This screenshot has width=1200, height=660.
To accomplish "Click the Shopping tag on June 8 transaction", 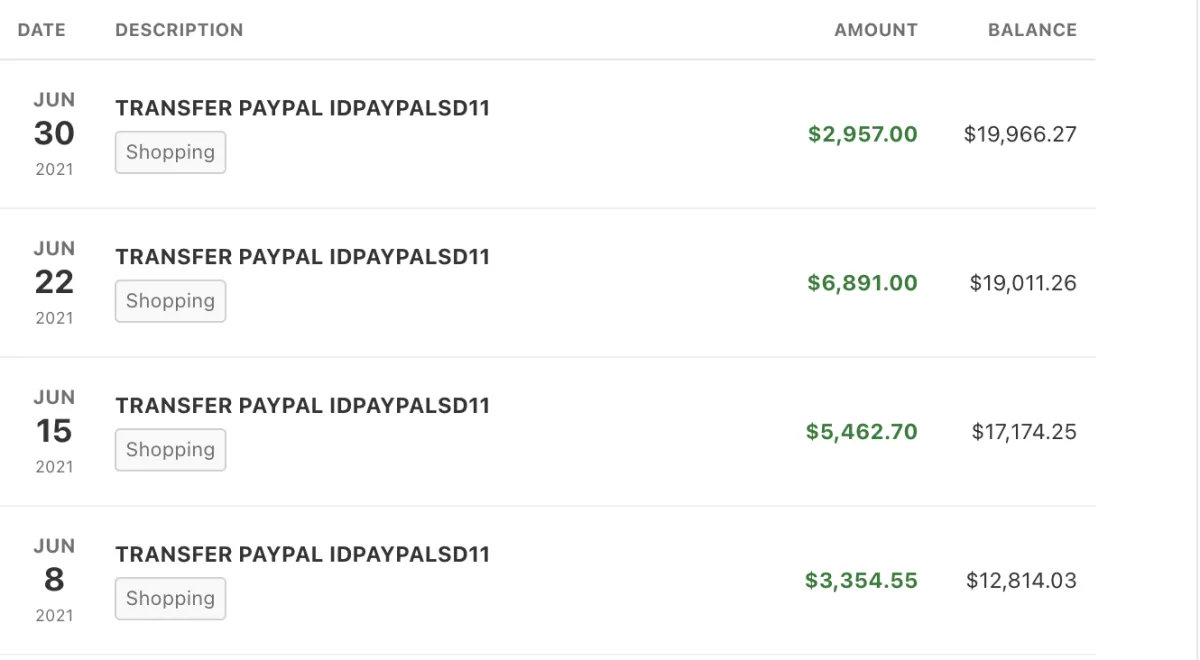I will (170, 599).
